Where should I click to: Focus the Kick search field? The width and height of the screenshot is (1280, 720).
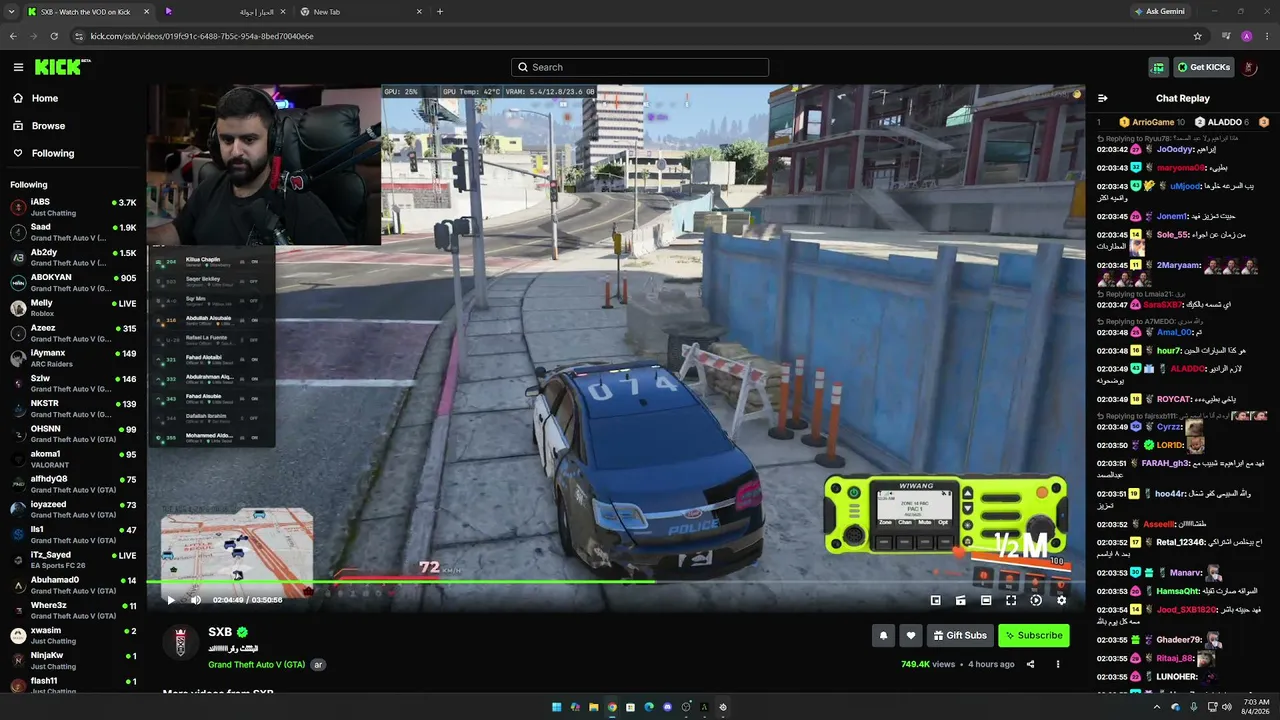pos(640,67)
